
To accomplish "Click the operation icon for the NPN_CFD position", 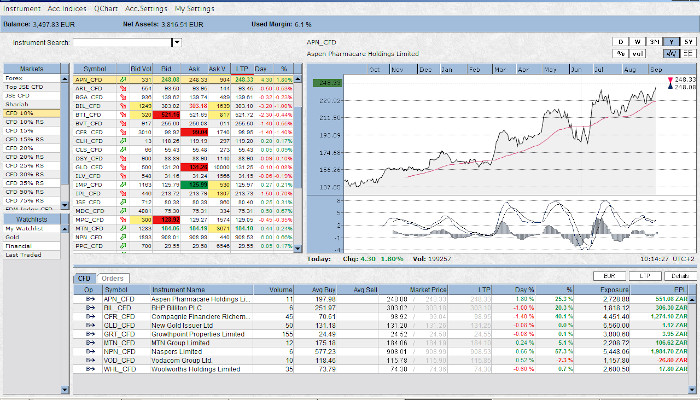I will (x=88, y=350).
